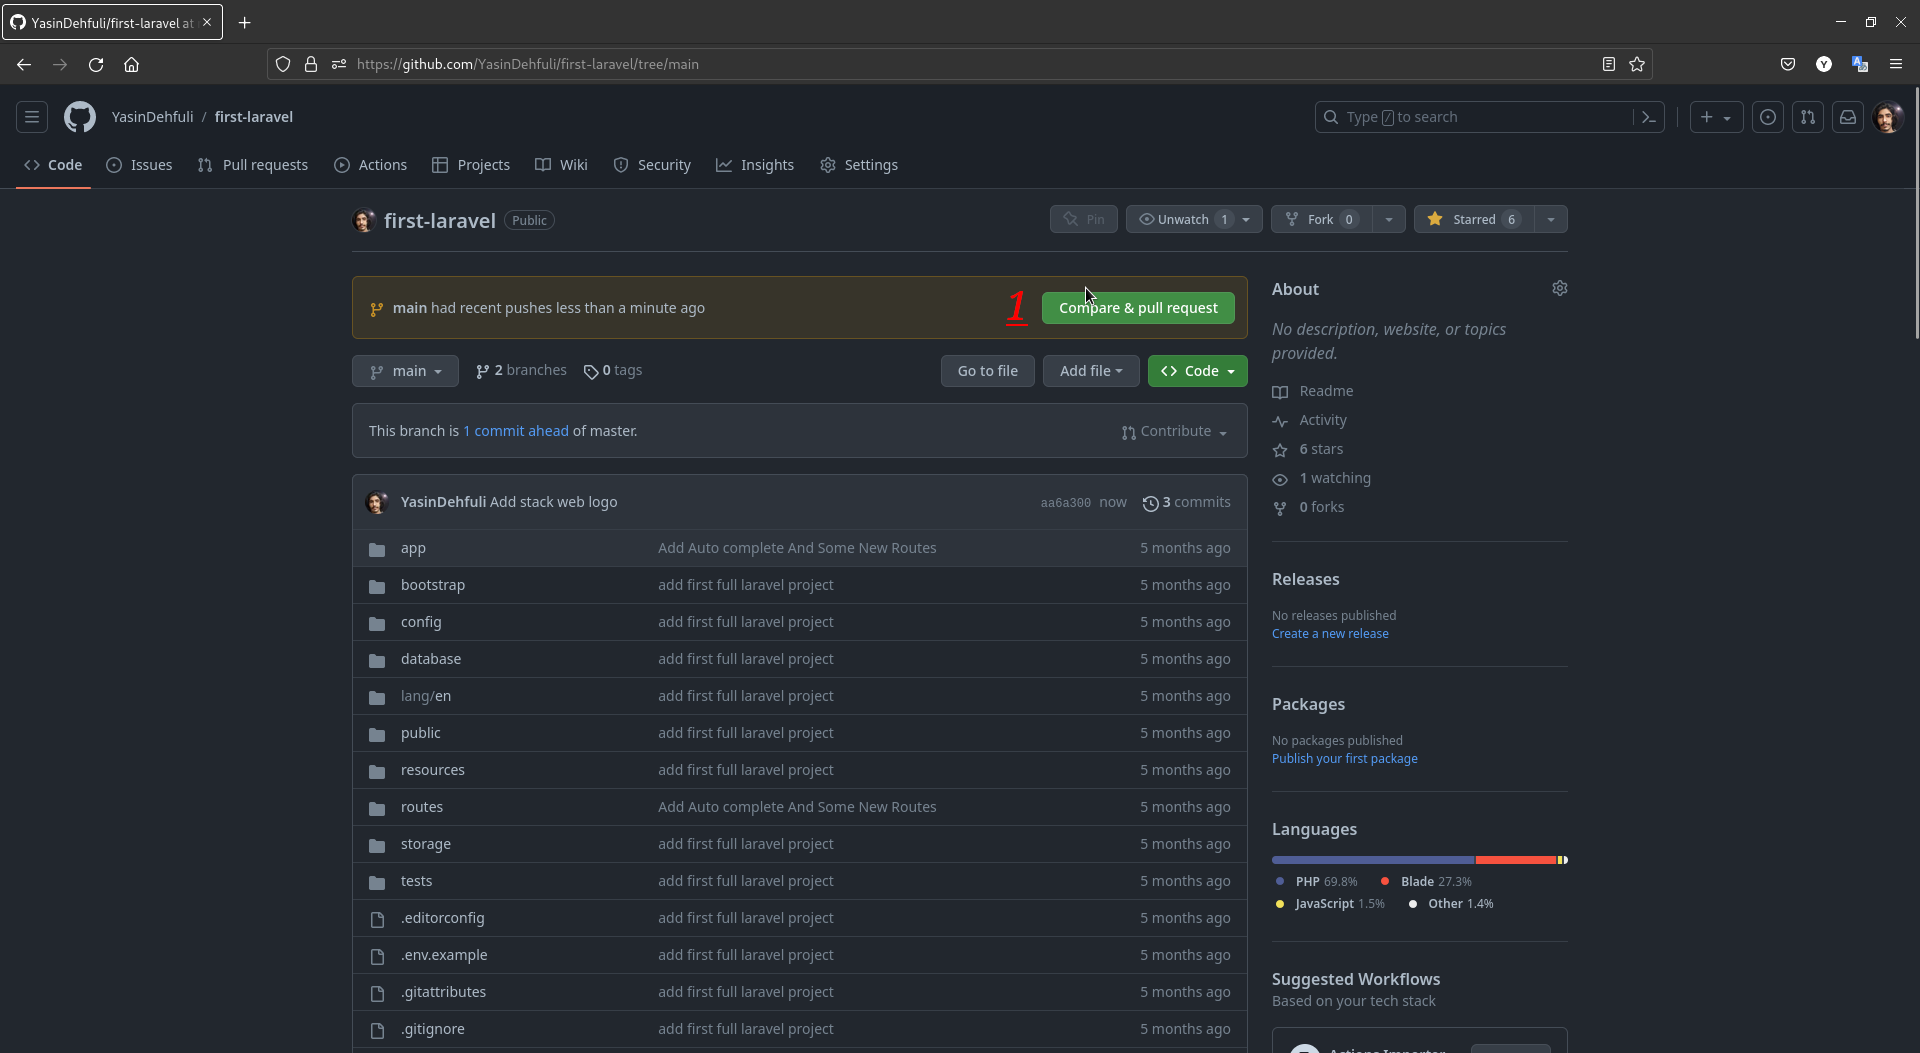Show the site connection lock icon
This screenshot has height=1053, width=1920.
tap(311, 64)
